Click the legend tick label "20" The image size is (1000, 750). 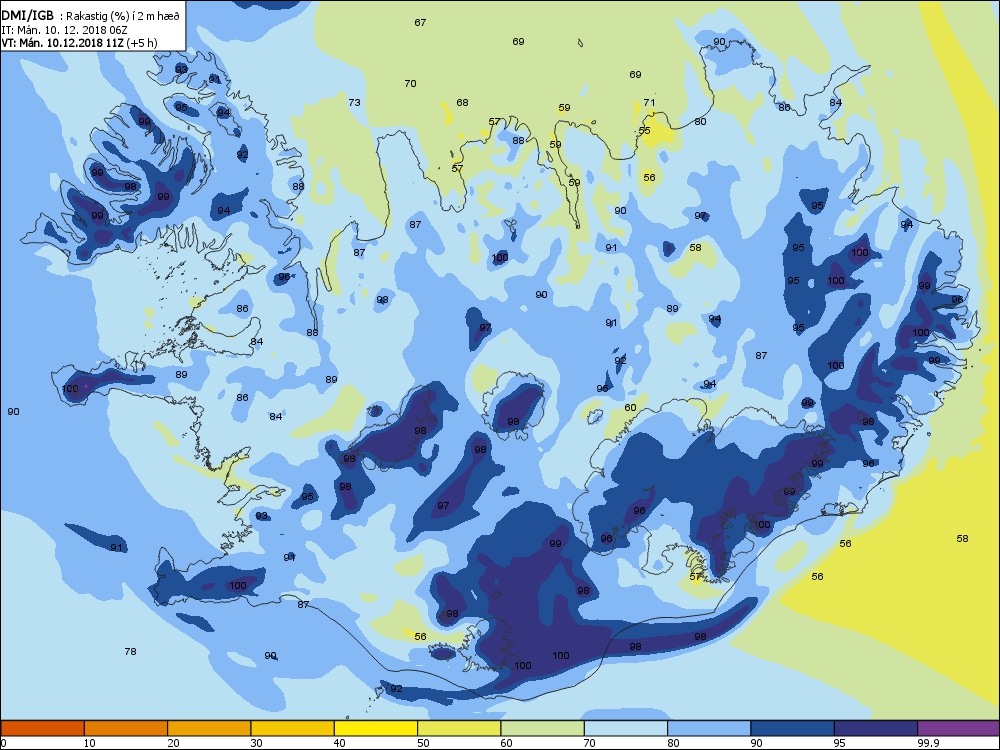(x=173, y=743)
